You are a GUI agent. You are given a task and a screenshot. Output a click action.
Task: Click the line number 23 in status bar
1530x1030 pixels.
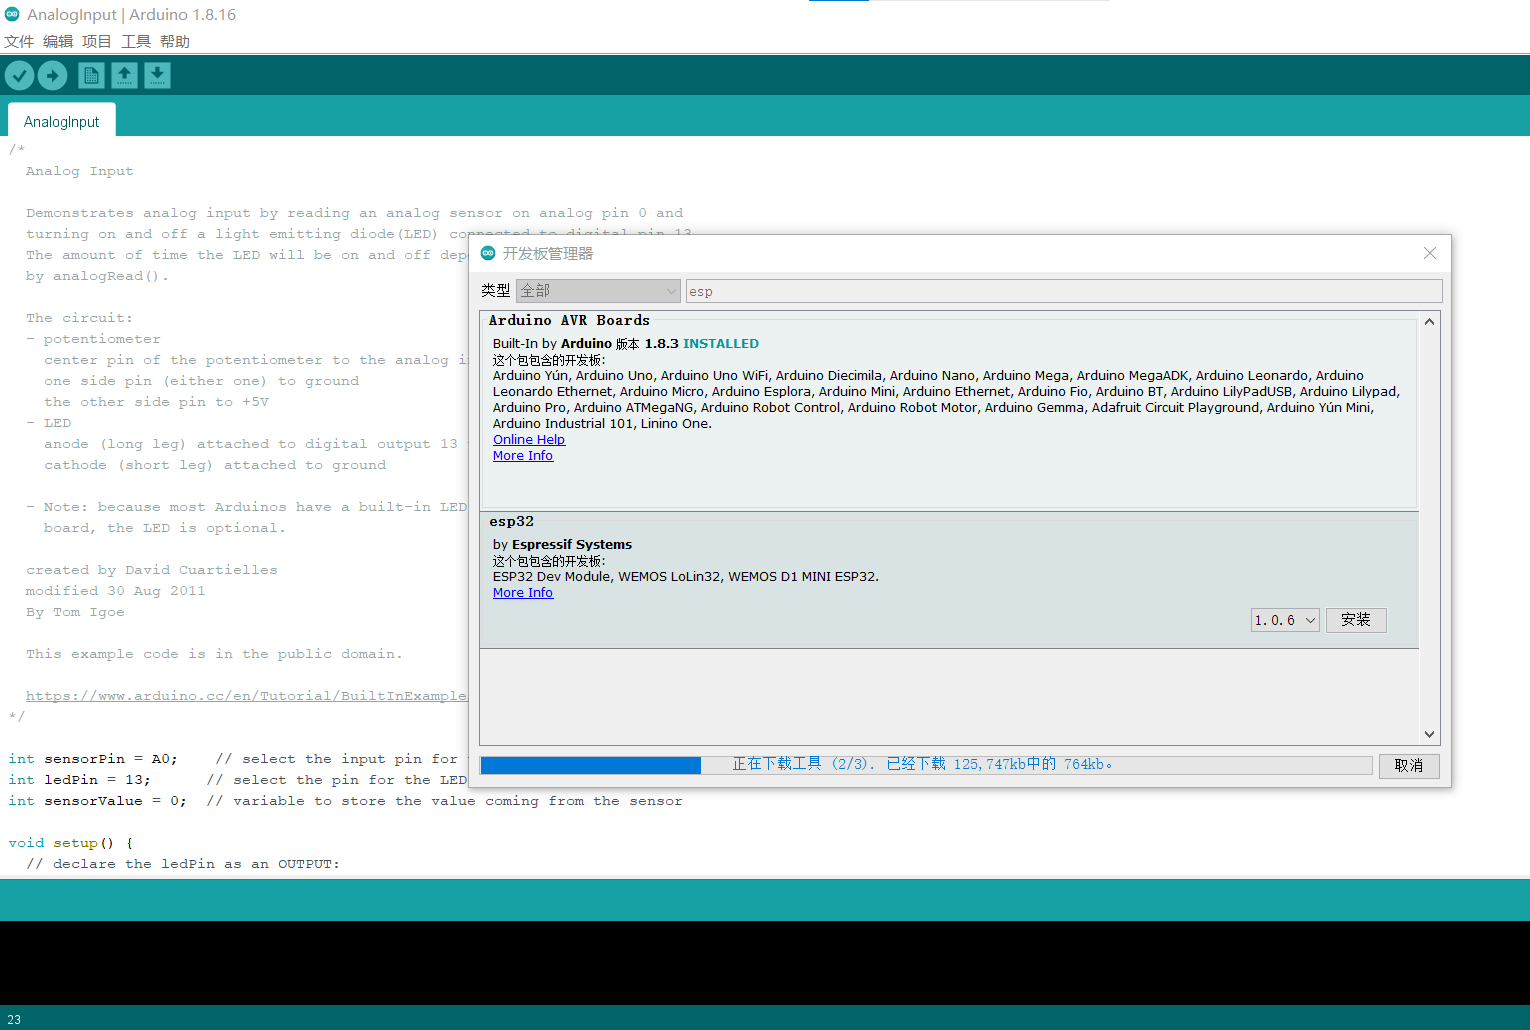point(14,1019)
